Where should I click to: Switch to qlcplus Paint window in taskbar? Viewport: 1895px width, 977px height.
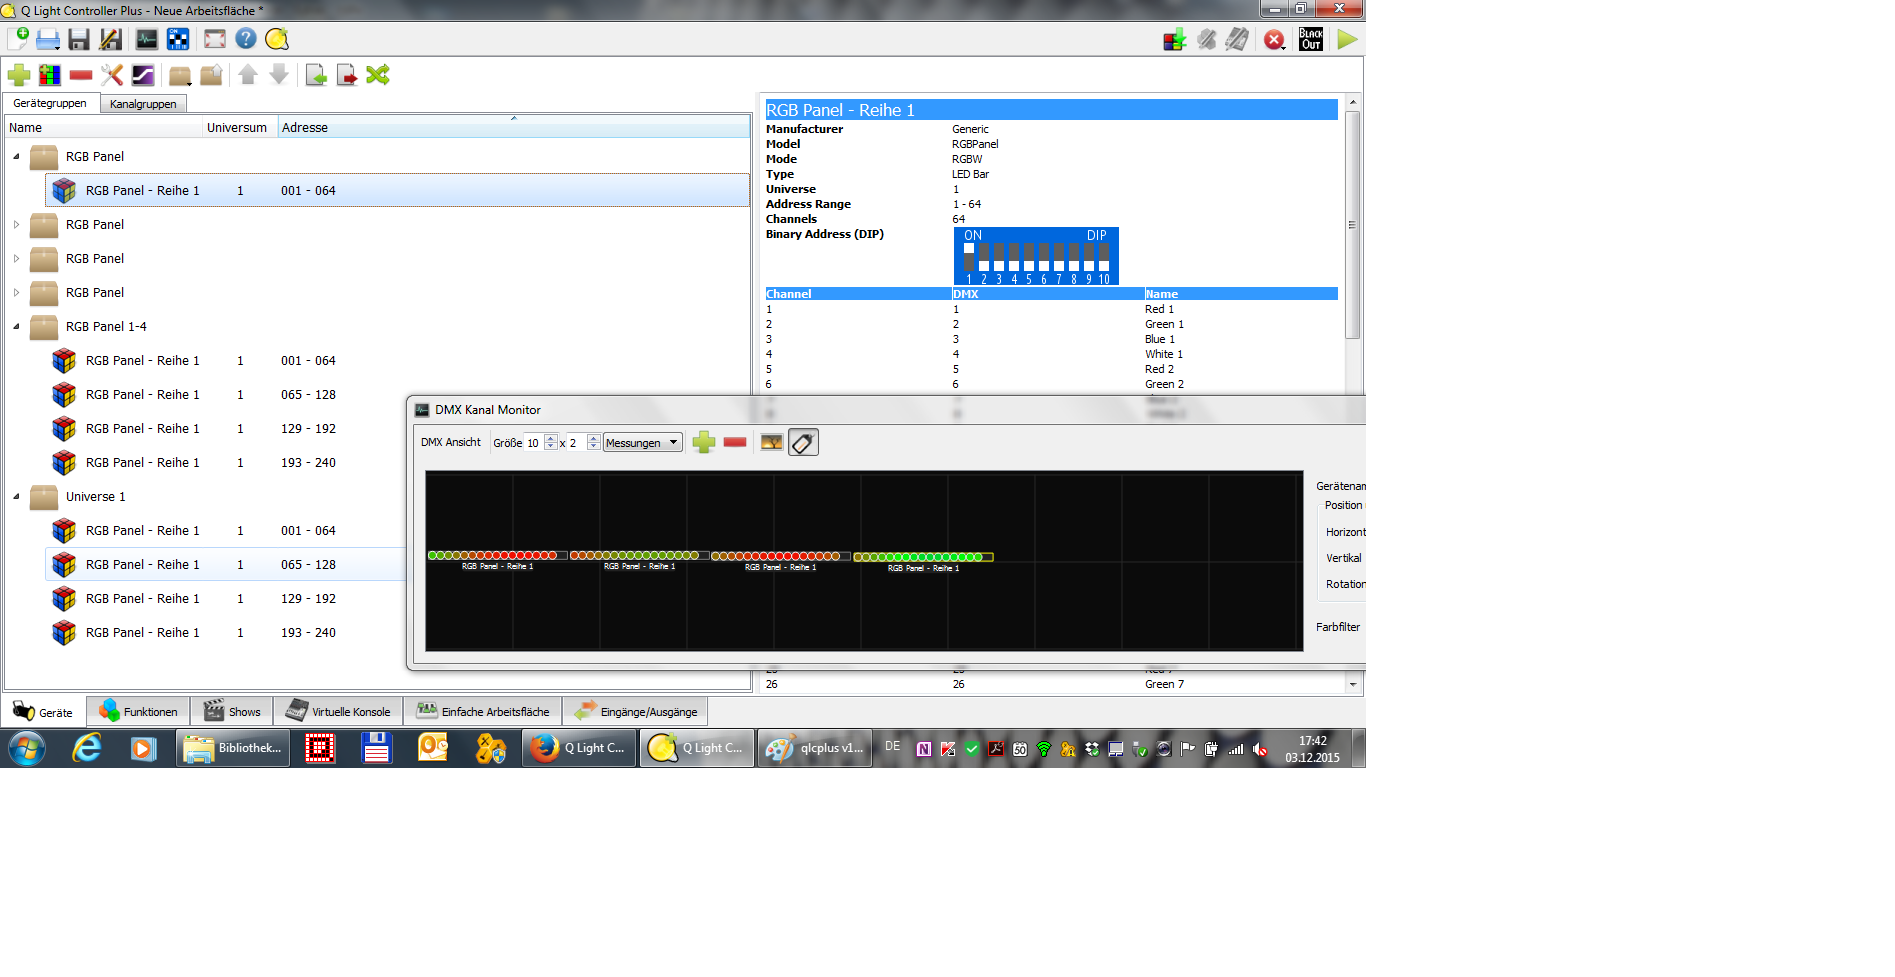(x=815, y=748)
